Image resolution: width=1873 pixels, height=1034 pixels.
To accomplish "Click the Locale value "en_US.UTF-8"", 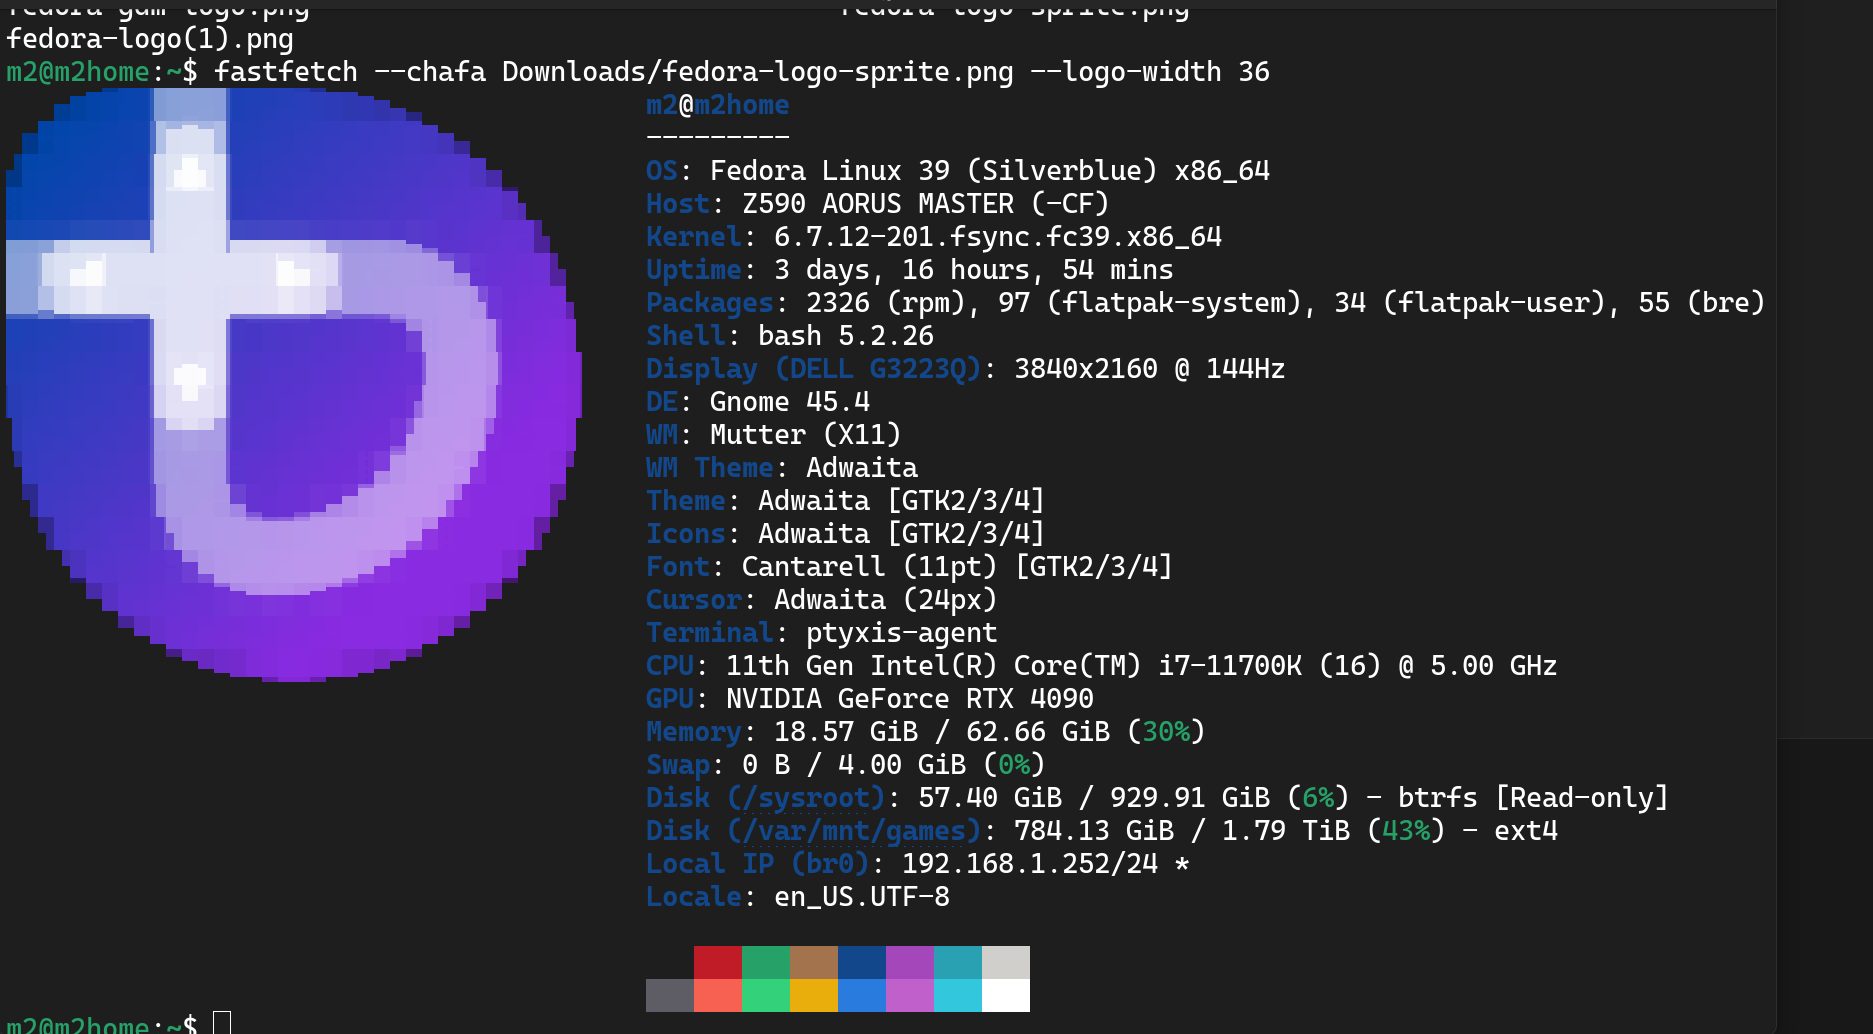I will [x=862, y=897].
